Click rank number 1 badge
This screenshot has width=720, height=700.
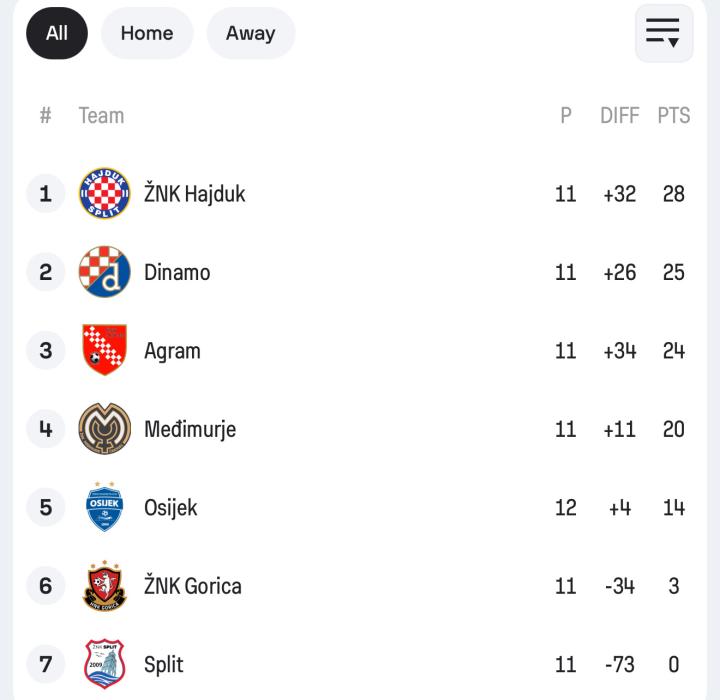45,194
